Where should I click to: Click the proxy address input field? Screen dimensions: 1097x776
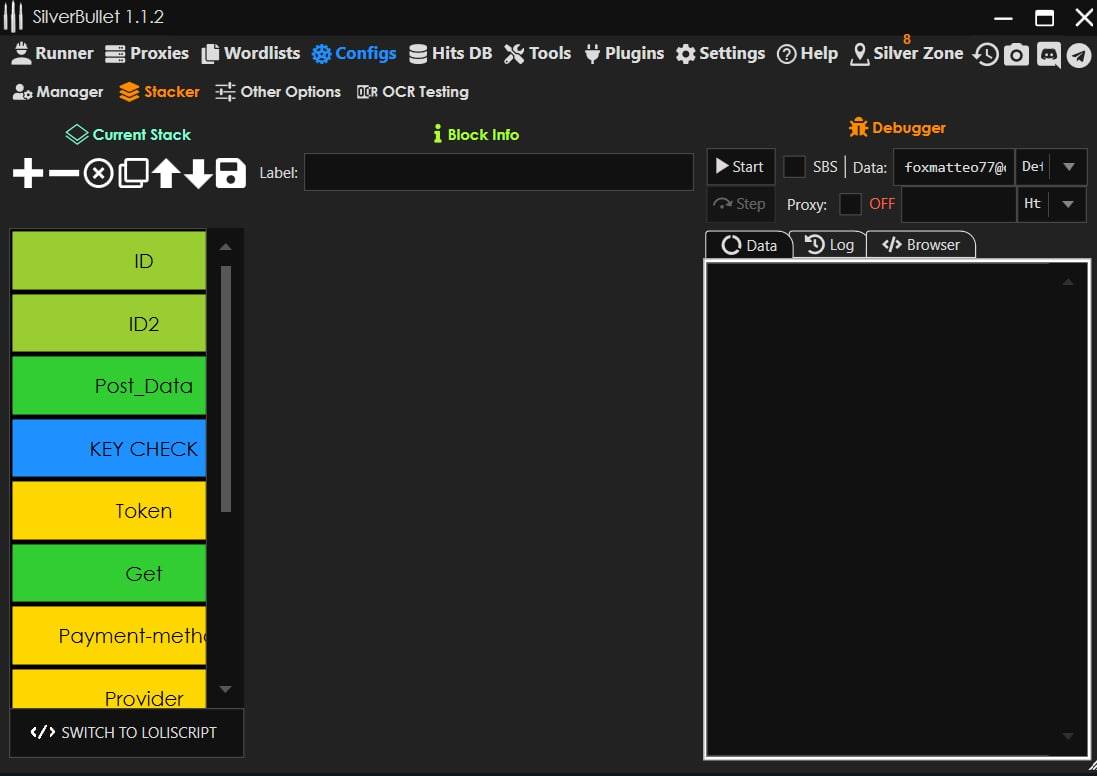(x=958, y=204)
